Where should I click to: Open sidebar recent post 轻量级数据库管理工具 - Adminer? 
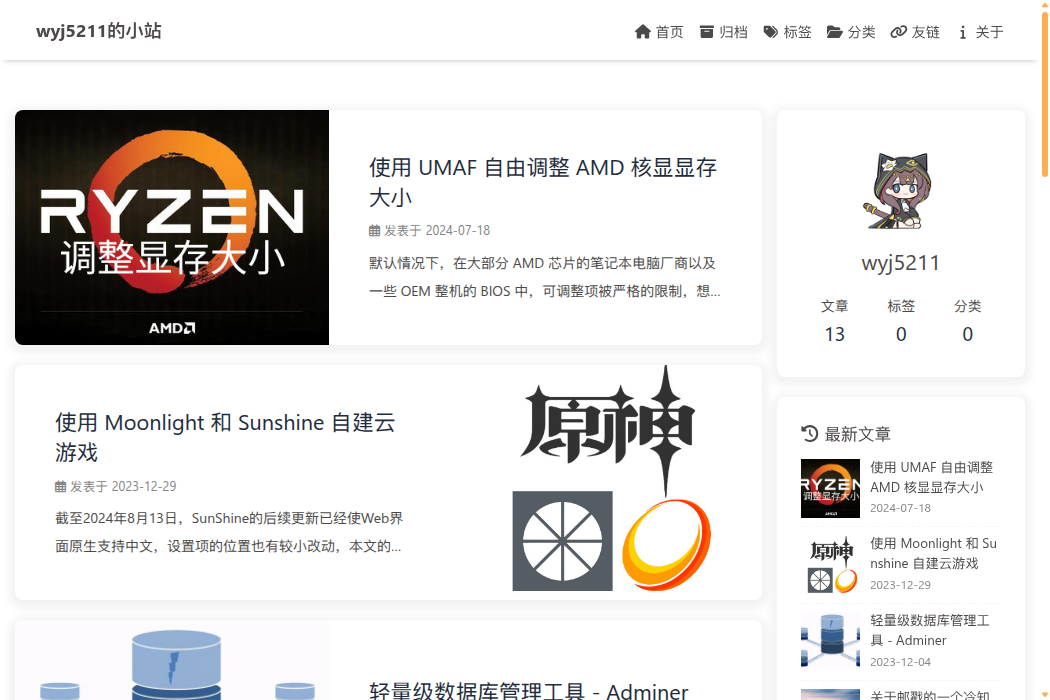pyautogui.click(x=929, y=630)
